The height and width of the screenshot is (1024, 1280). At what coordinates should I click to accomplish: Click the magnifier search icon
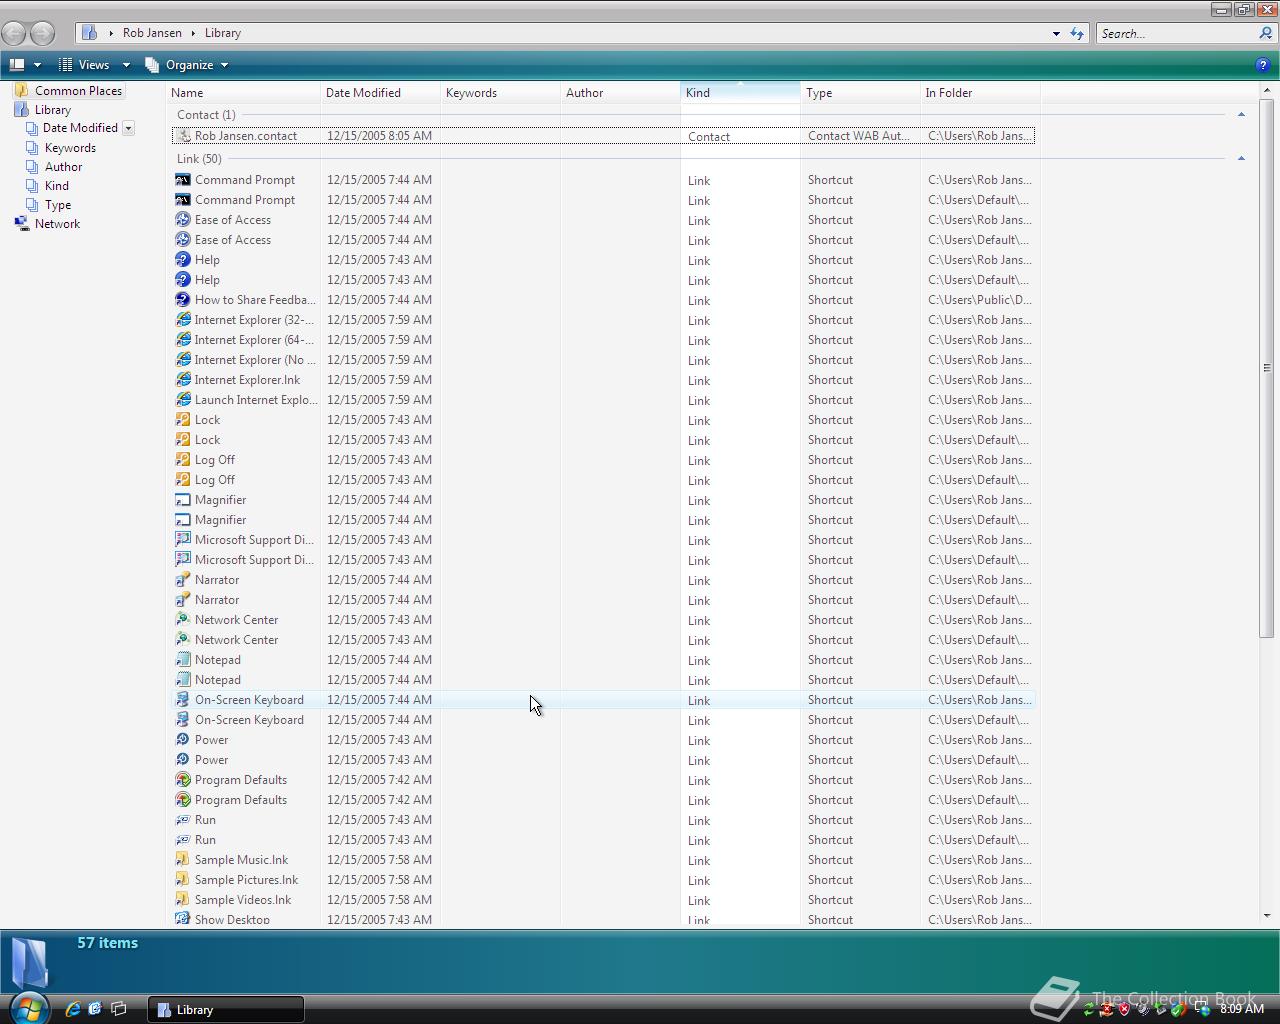[x=1266, y=33]
